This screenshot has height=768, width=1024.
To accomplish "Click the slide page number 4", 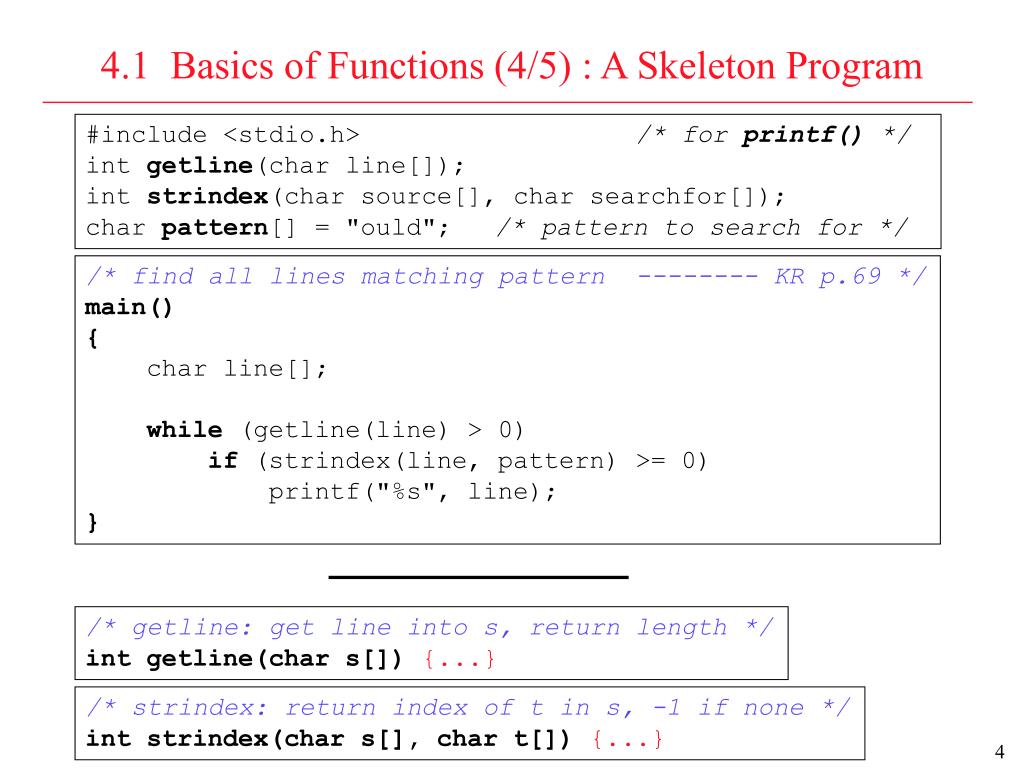I will (x=999, y=752).
